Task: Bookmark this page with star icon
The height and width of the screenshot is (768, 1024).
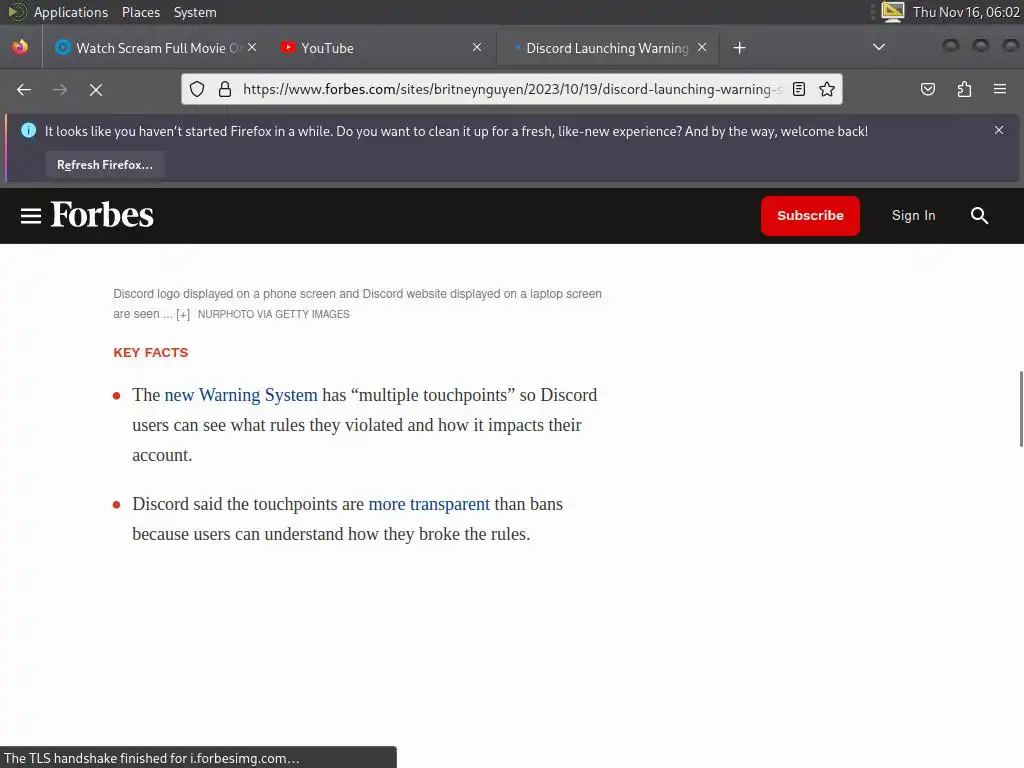Action: [827, 89]
